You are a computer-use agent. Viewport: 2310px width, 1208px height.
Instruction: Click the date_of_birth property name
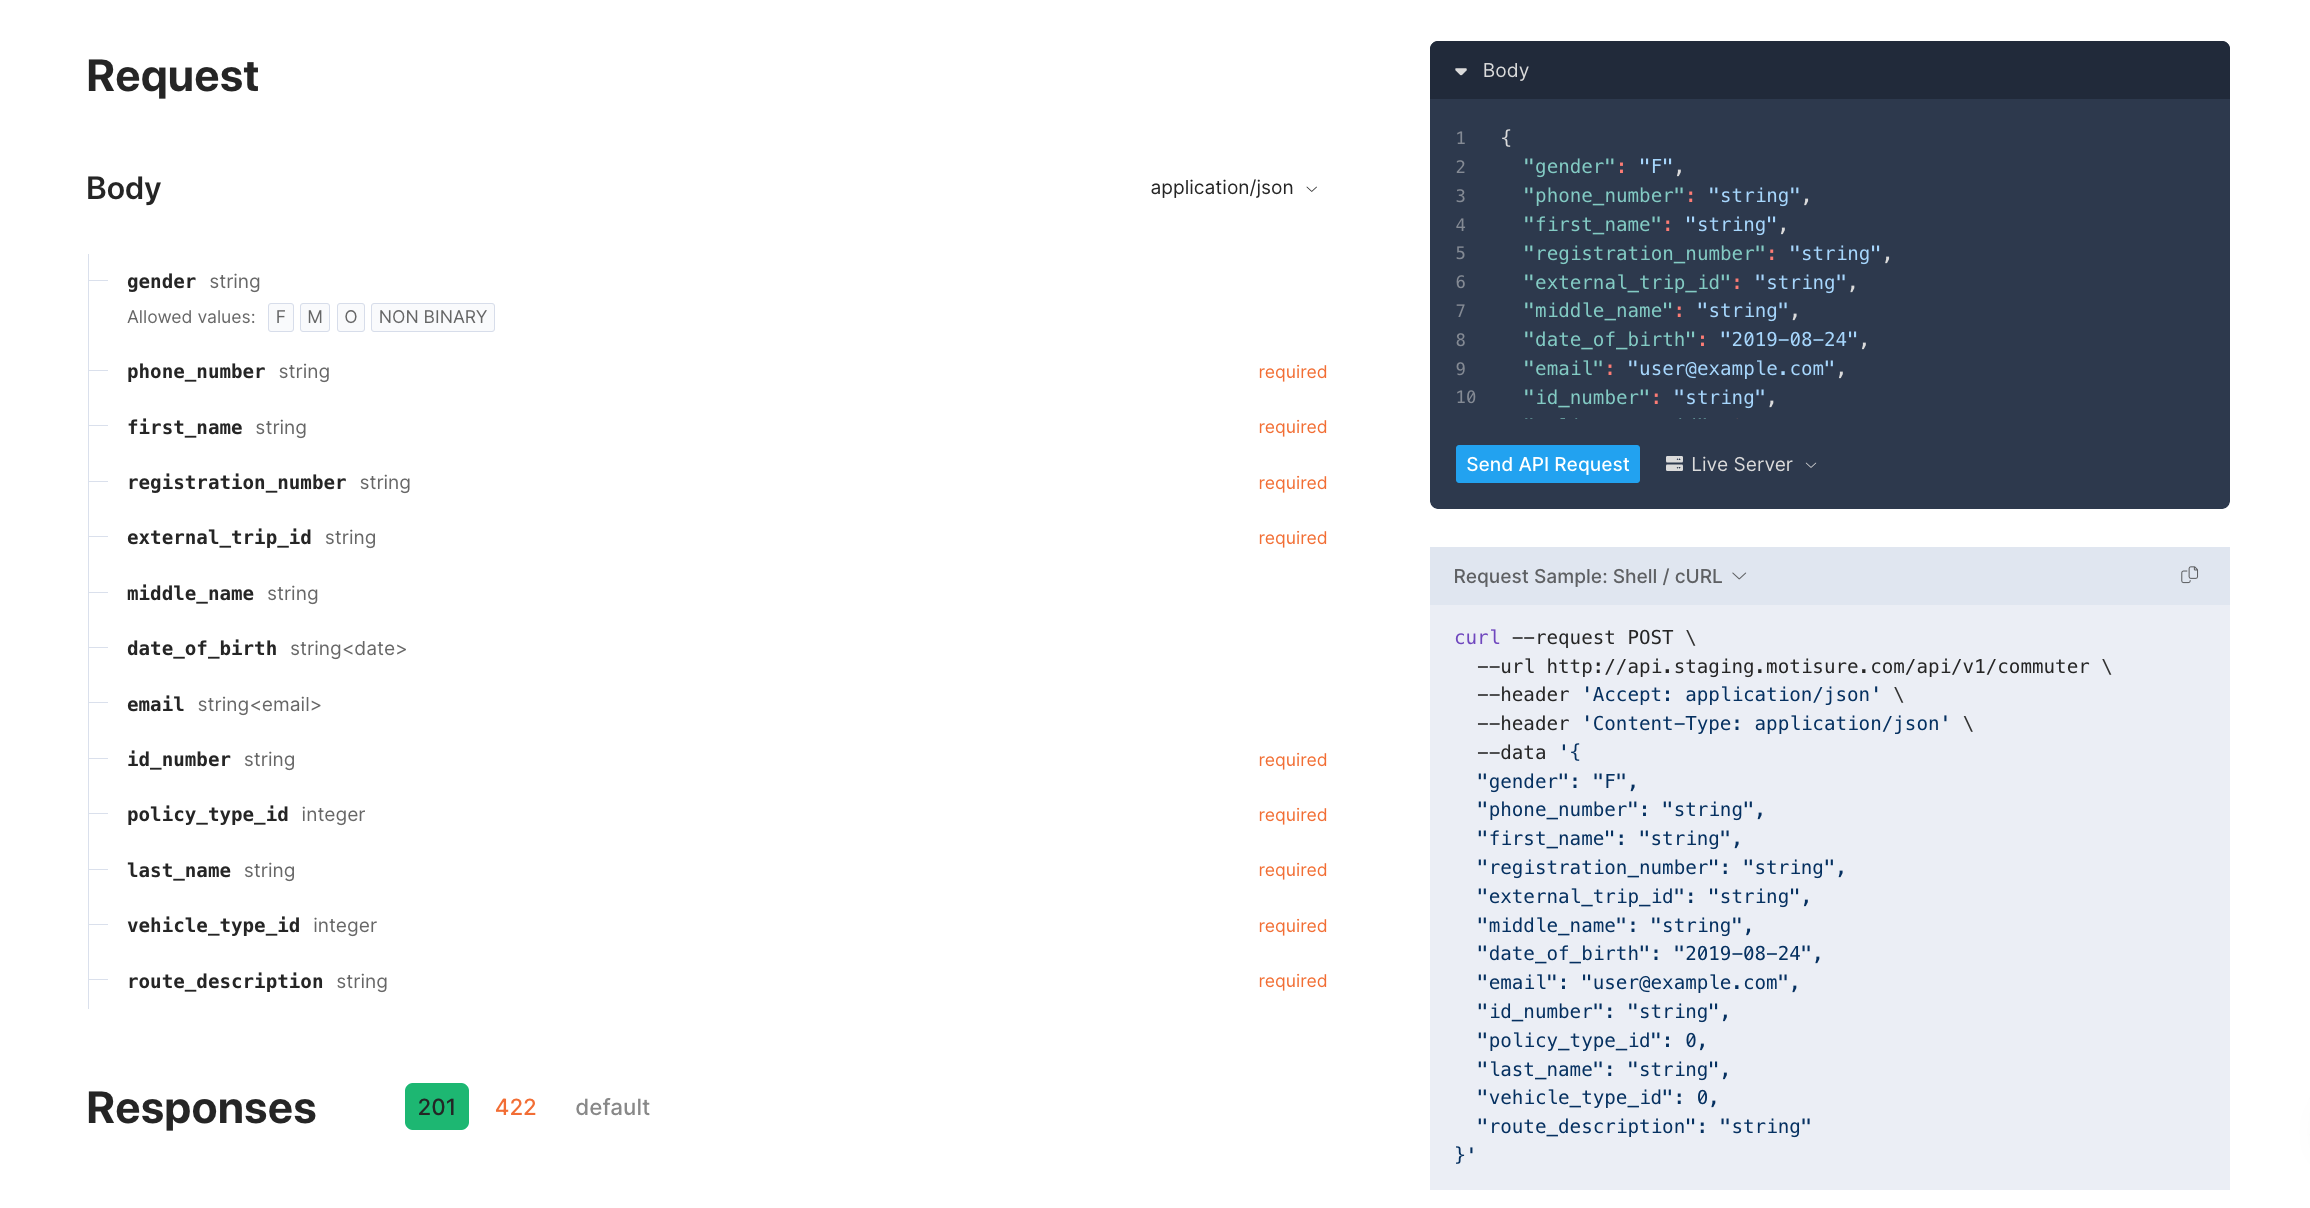pos(201,649)
